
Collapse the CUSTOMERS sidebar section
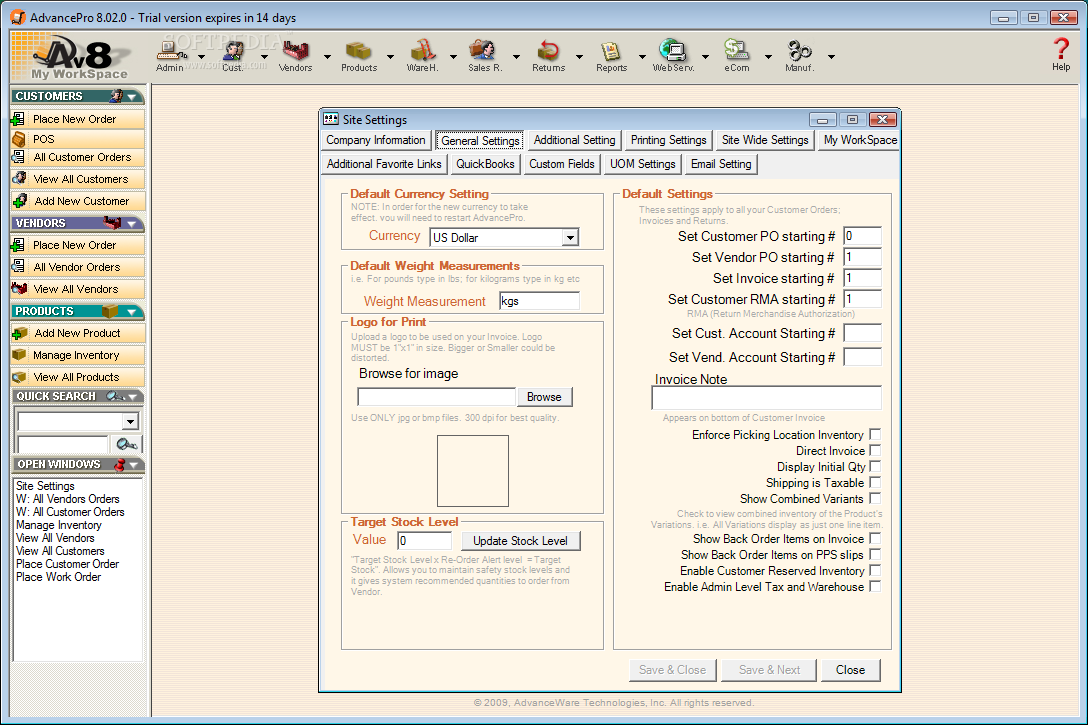click(x=132, y=96)
